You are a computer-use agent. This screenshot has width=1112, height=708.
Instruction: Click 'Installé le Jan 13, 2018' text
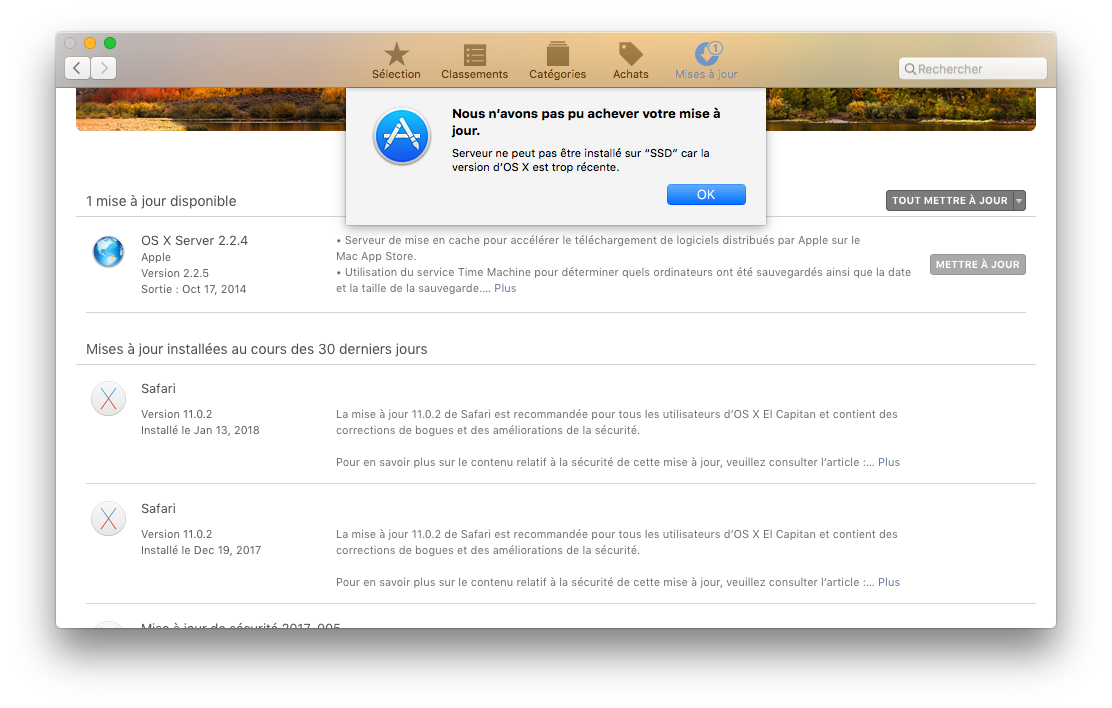(200, 430)
